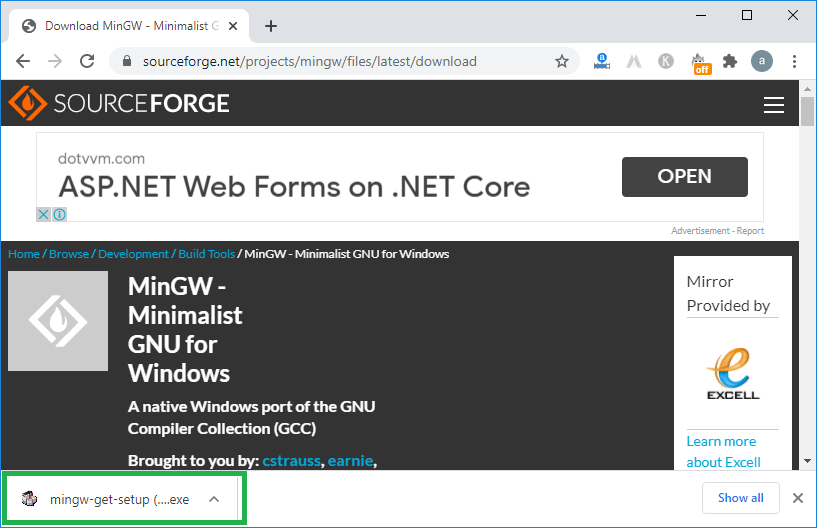Close the ad with the X icon

coord(43,214)
